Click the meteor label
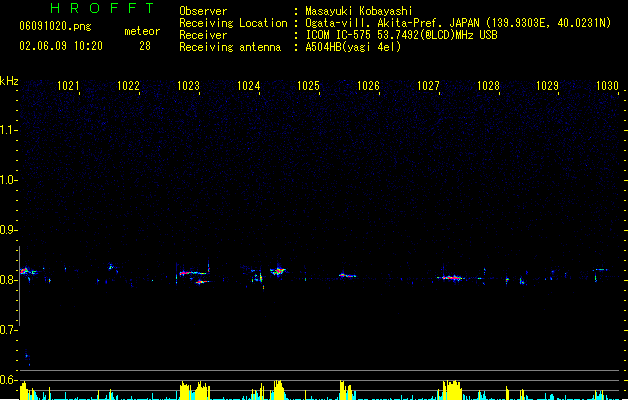629x400 pixels. click(142, 31)
